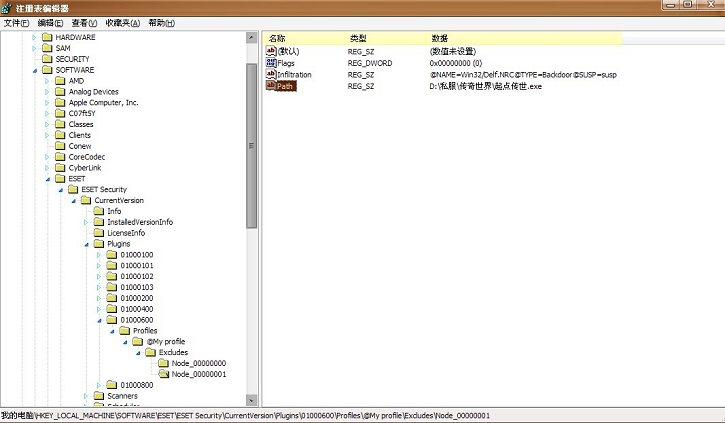Click the ESET folder icon

(60, 178)
